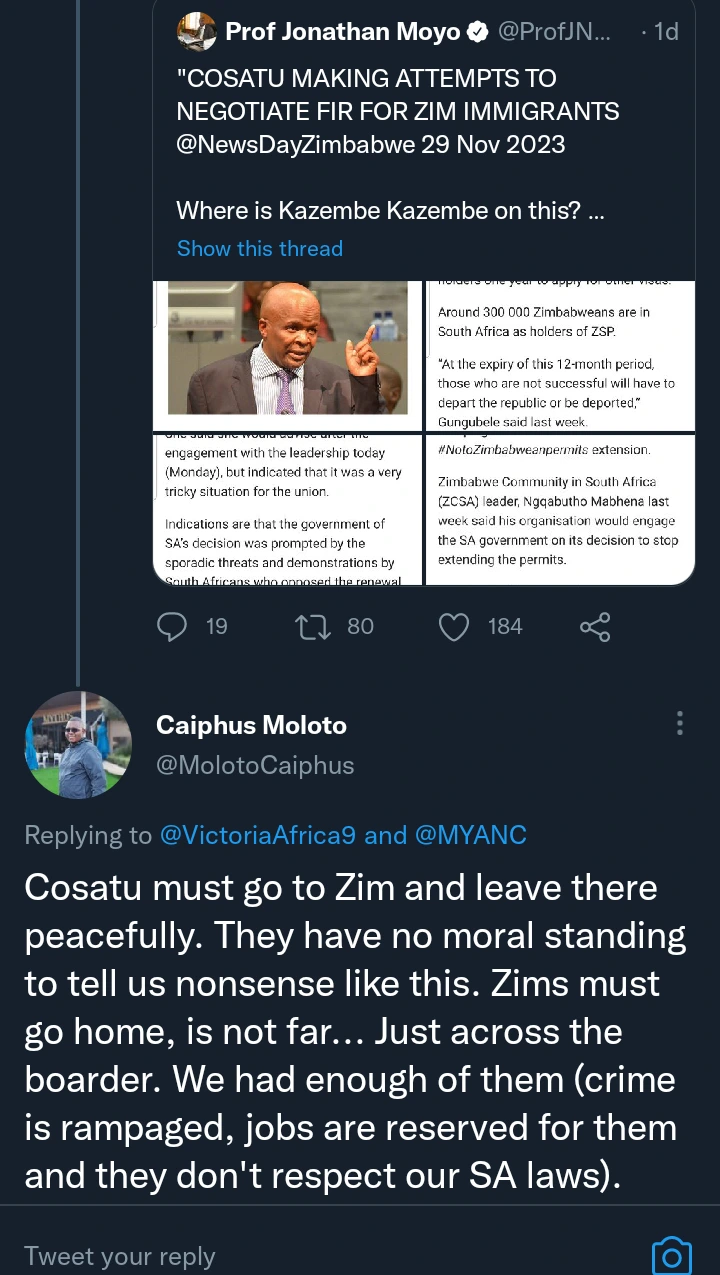Open the @MolotoCaiphus handle
Image resolution: width=720 pixels, height=1275 pixels.
coord(255,765)
